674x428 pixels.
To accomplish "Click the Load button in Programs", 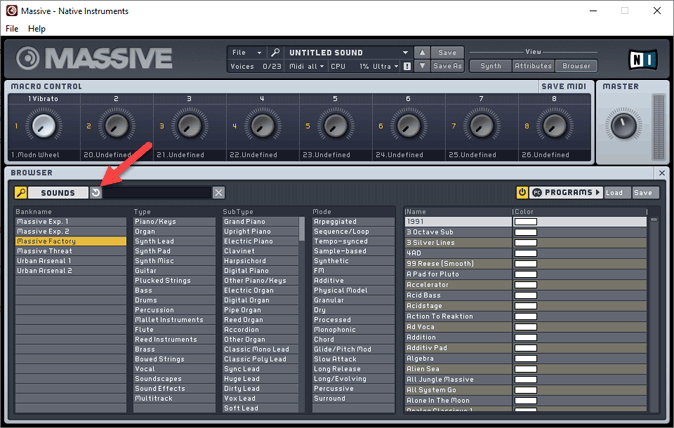I will pos(617,193).
